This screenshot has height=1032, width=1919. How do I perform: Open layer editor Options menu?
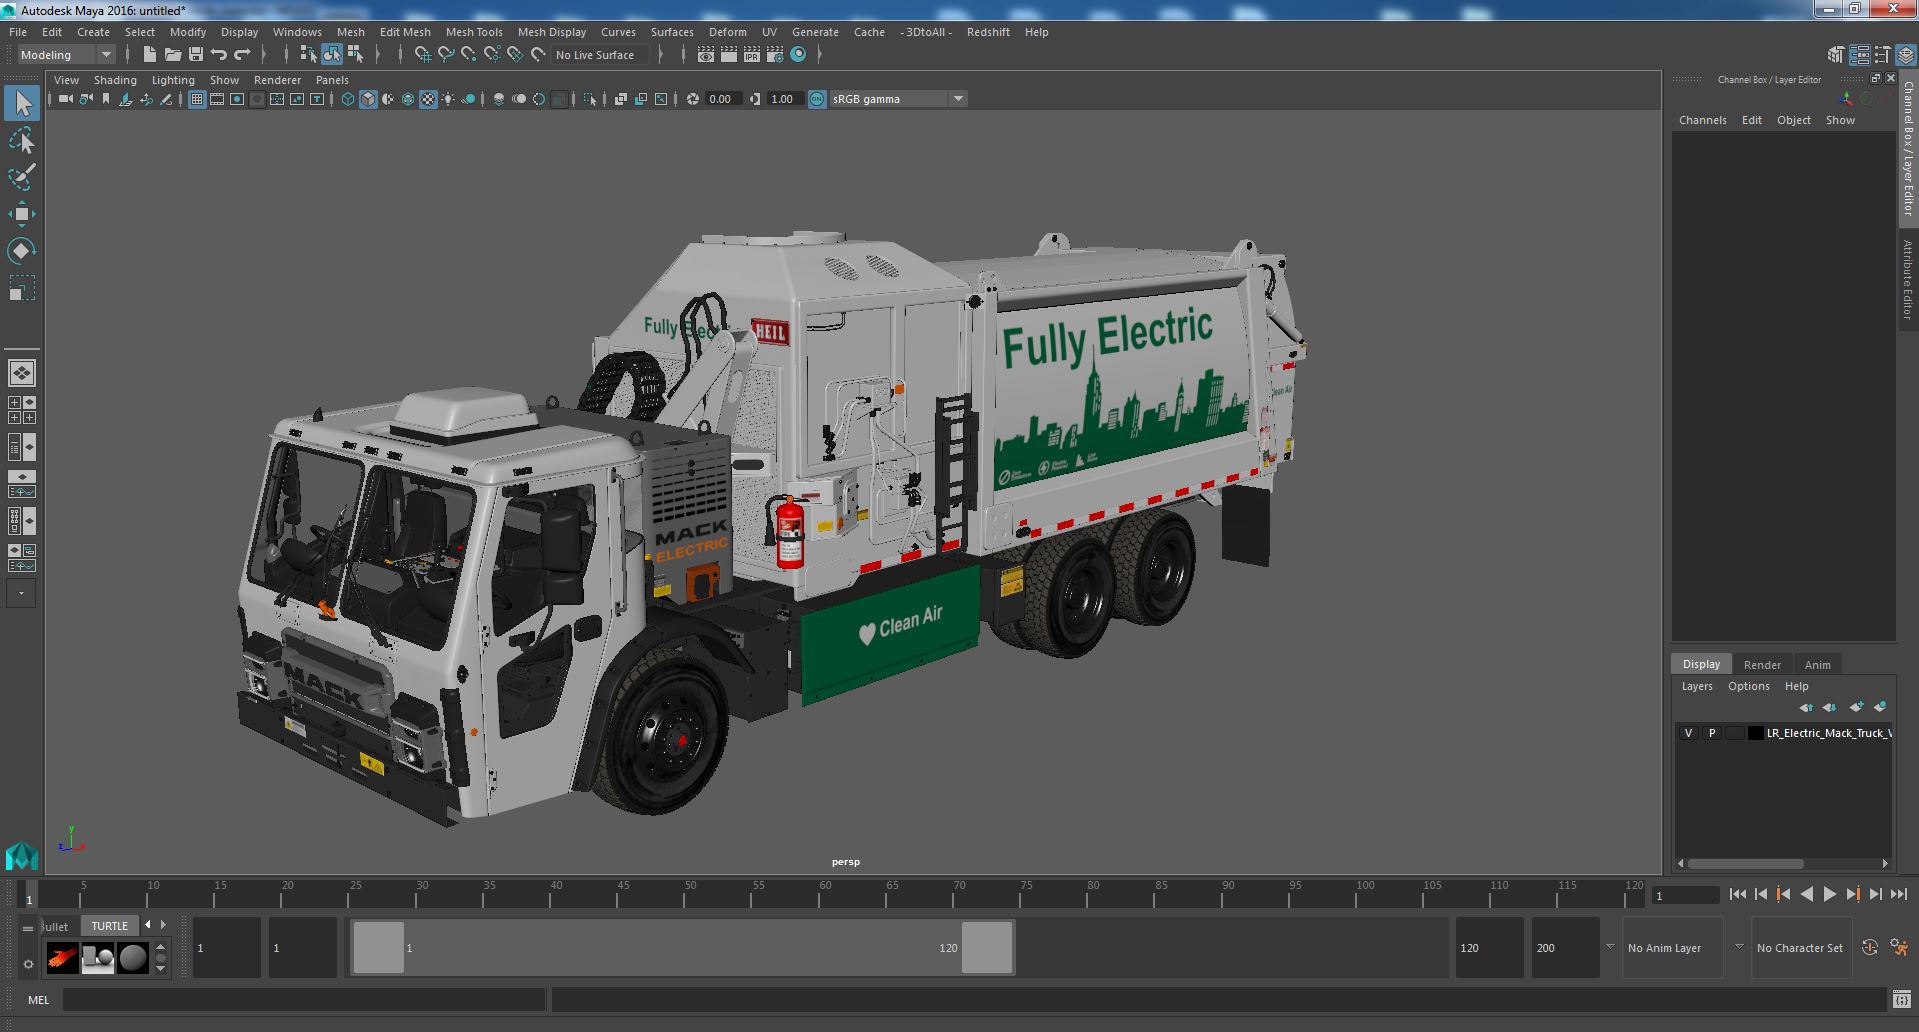(x=1748, y=686)
